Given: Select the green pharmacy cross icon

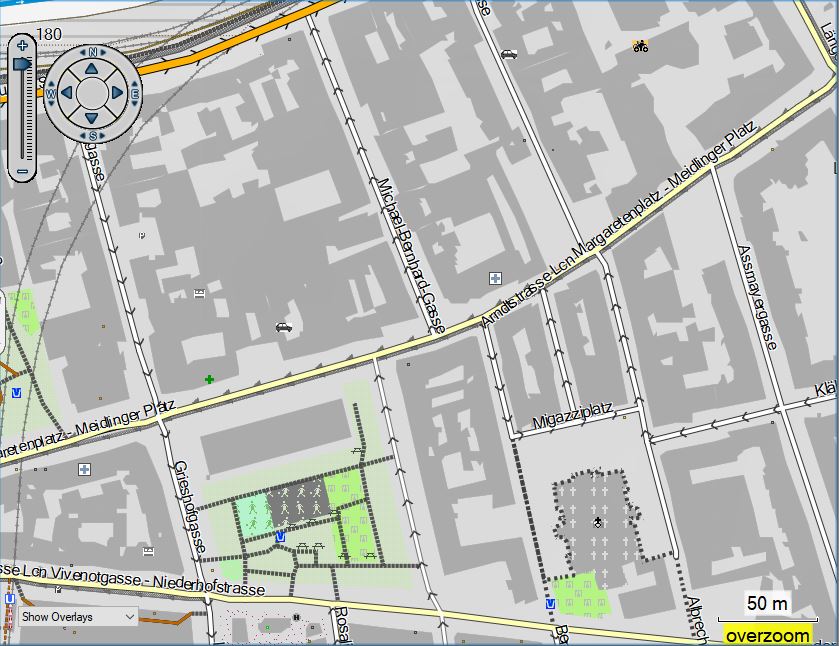Looking at the screenshot, I should coord(207,378).
